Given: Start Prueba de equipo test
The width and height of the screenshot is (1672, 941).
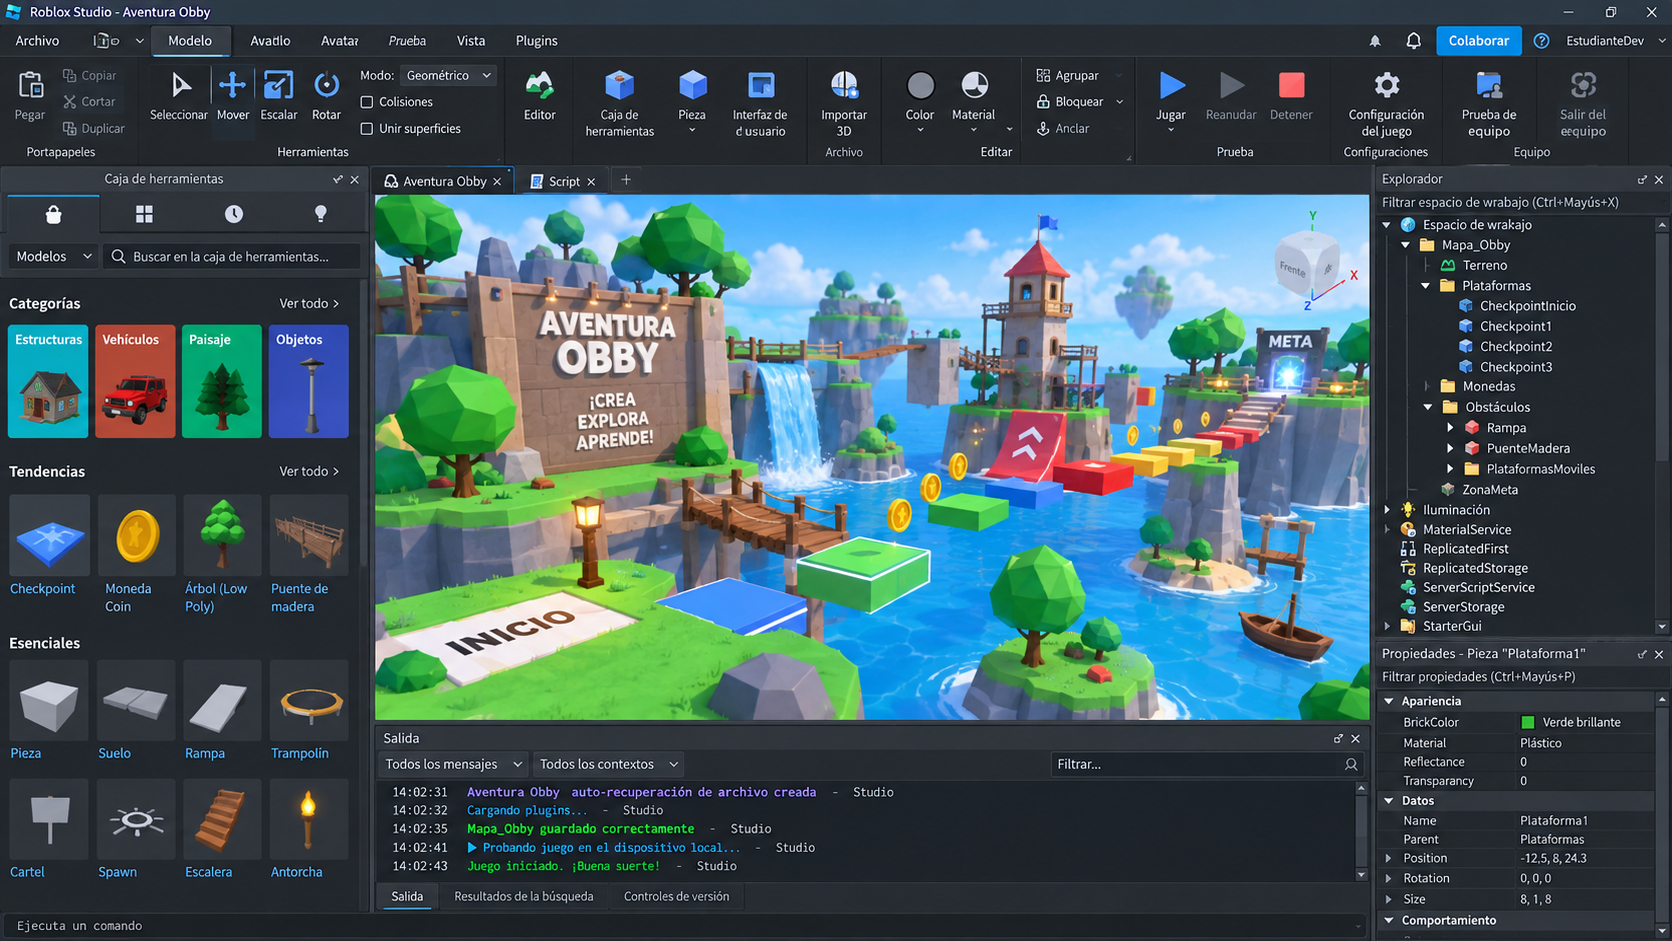Looking at the screenshot, I should click(1489, 103).
